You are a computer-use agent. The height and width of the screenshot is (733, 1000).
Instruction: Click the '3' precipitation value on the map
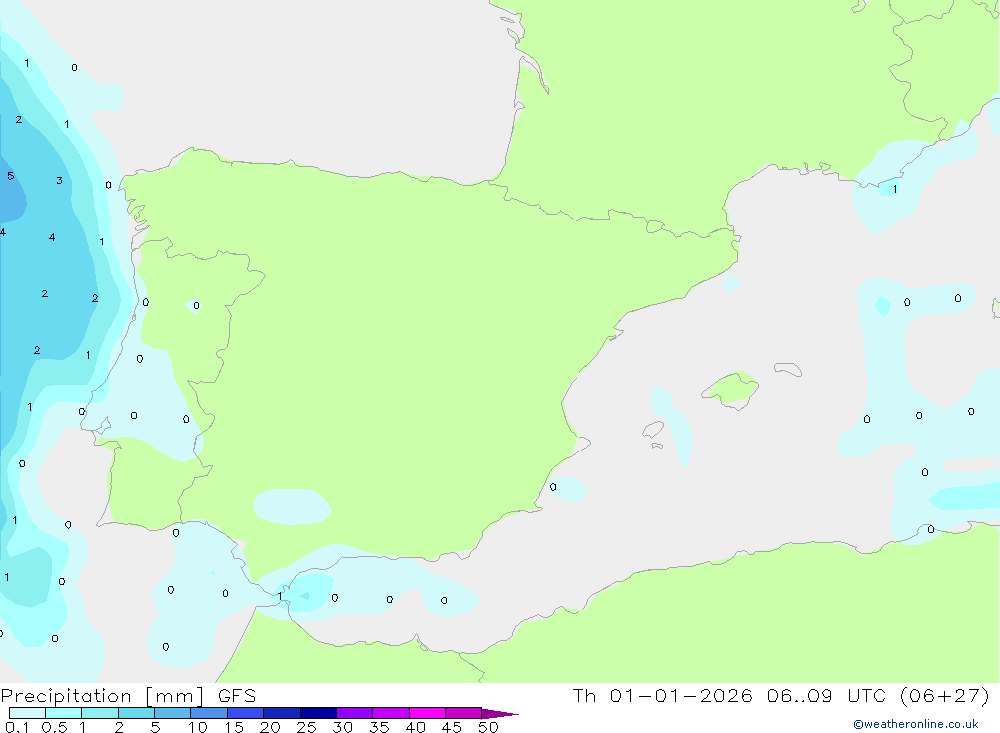coord(59,181)
